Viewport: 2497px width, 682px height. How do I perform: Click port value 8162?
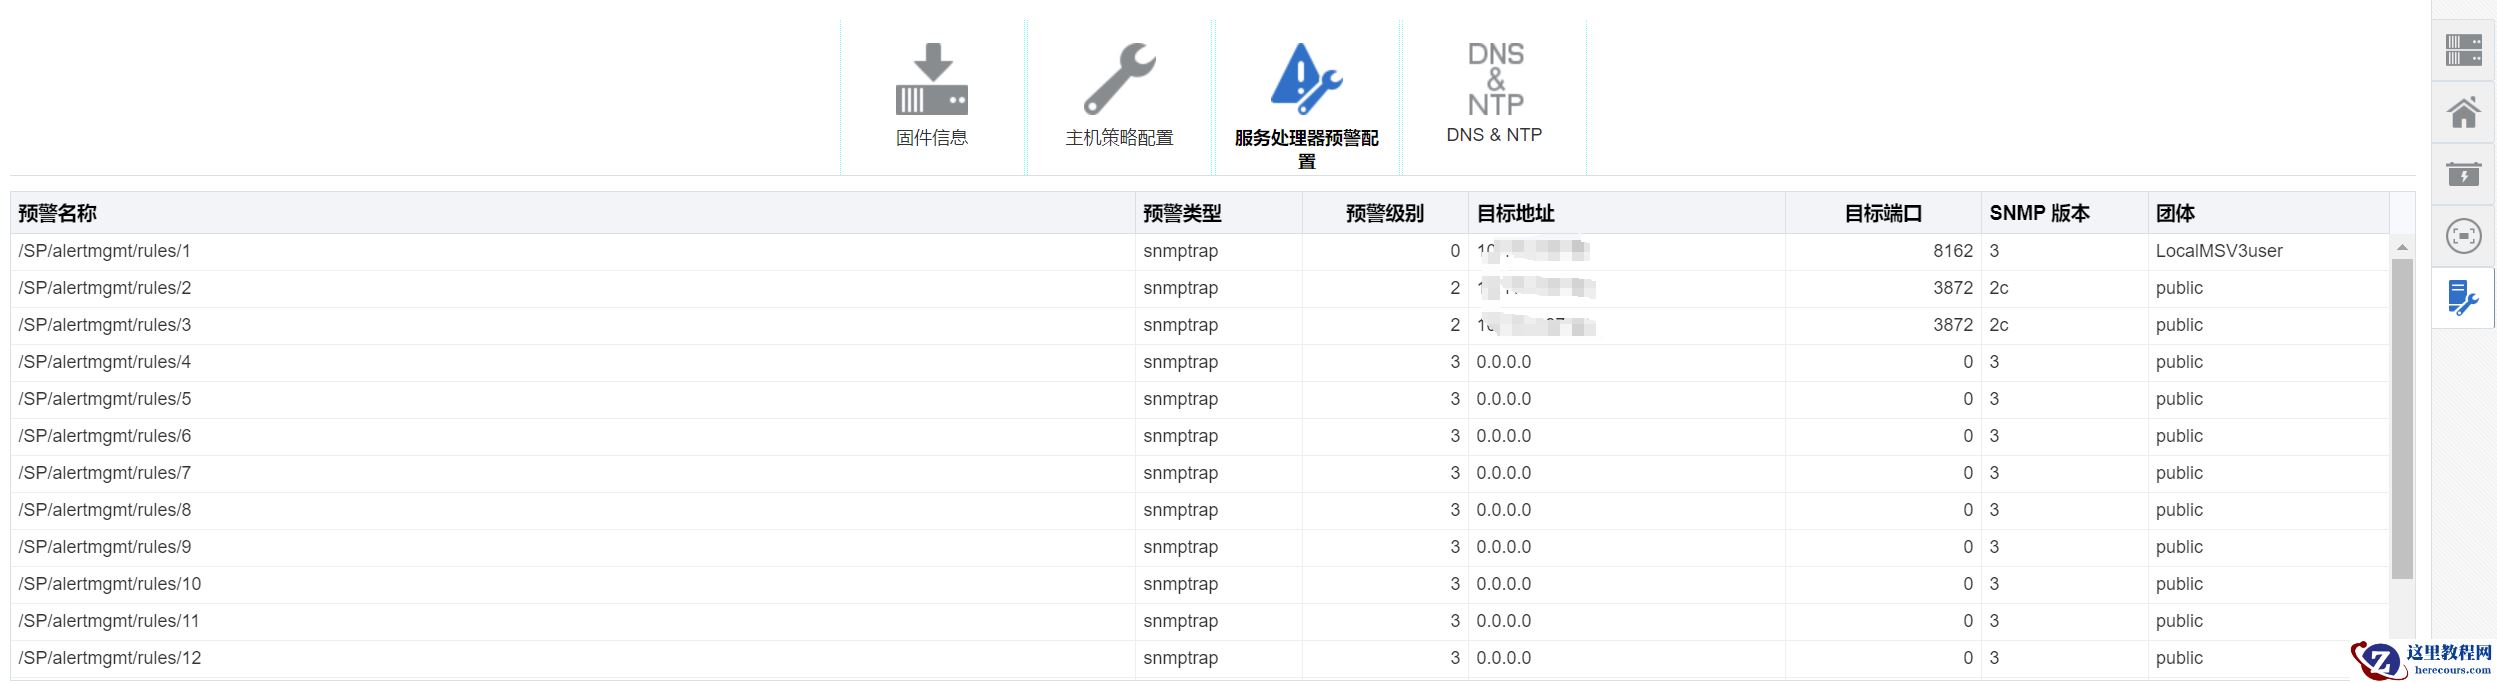[x=1953, y=251]
